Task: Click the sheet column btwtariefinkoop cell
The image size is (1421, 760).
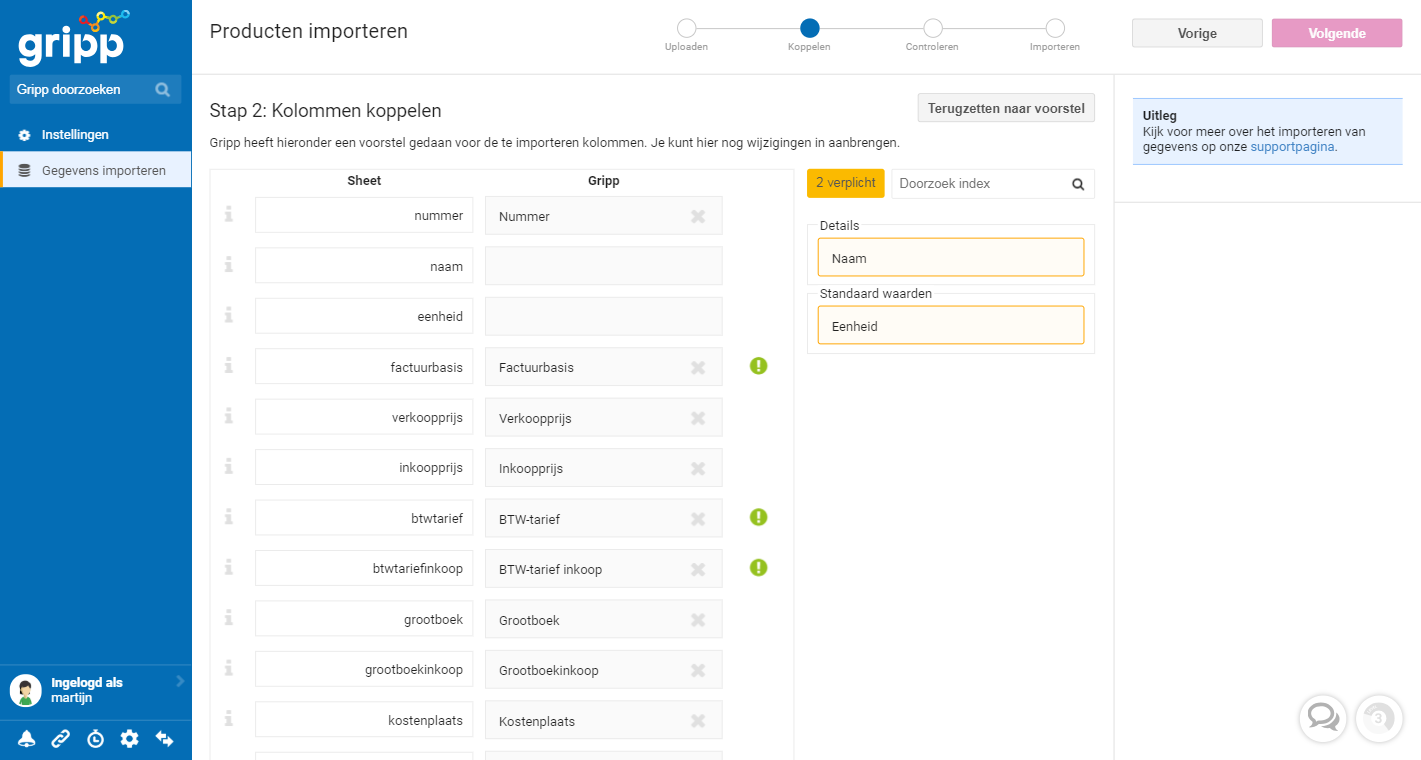Action: (364, 568)
